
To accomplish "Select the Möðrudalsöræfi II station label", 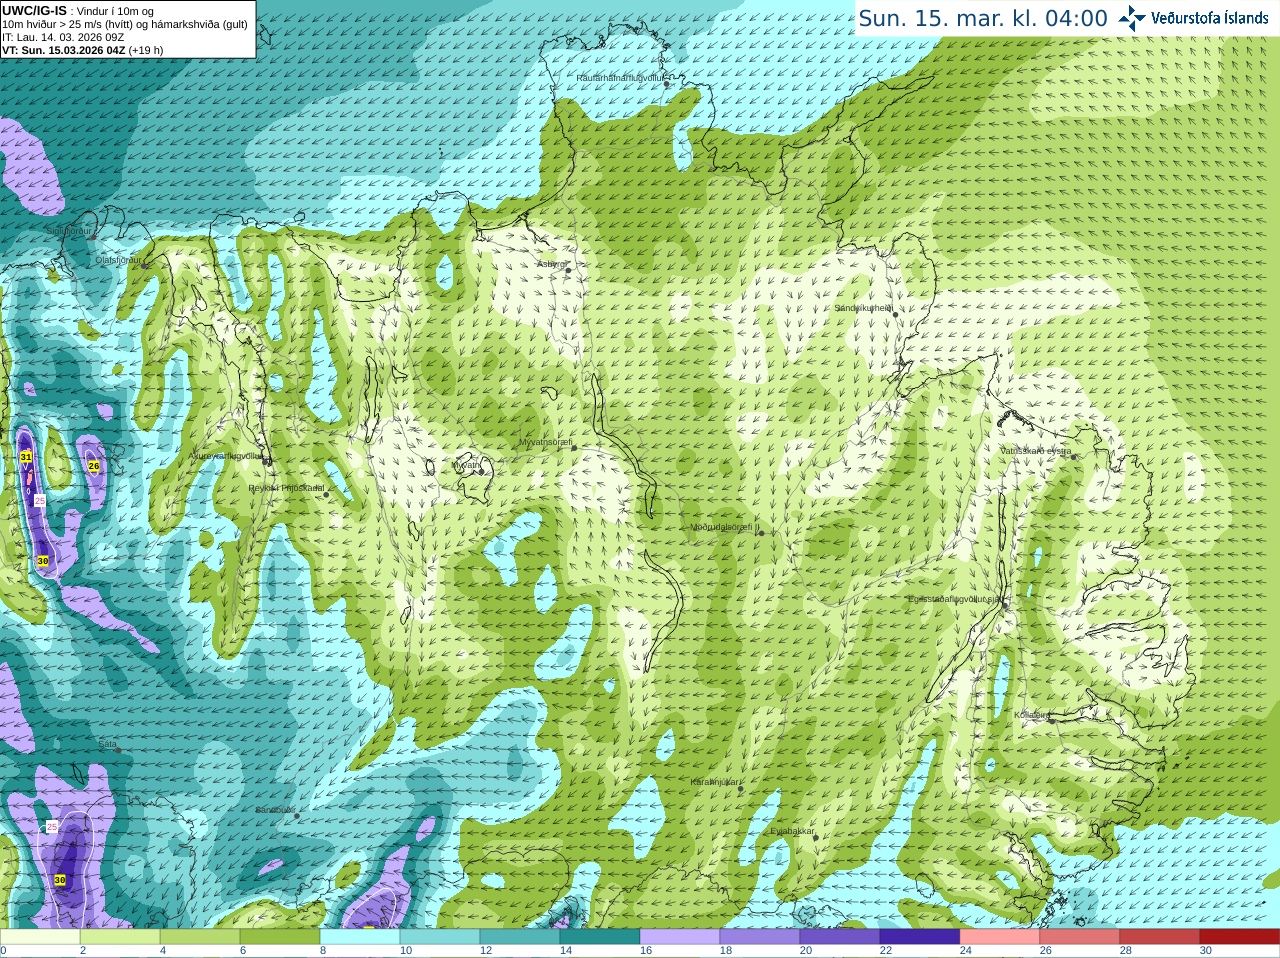I will pos(725,527).
